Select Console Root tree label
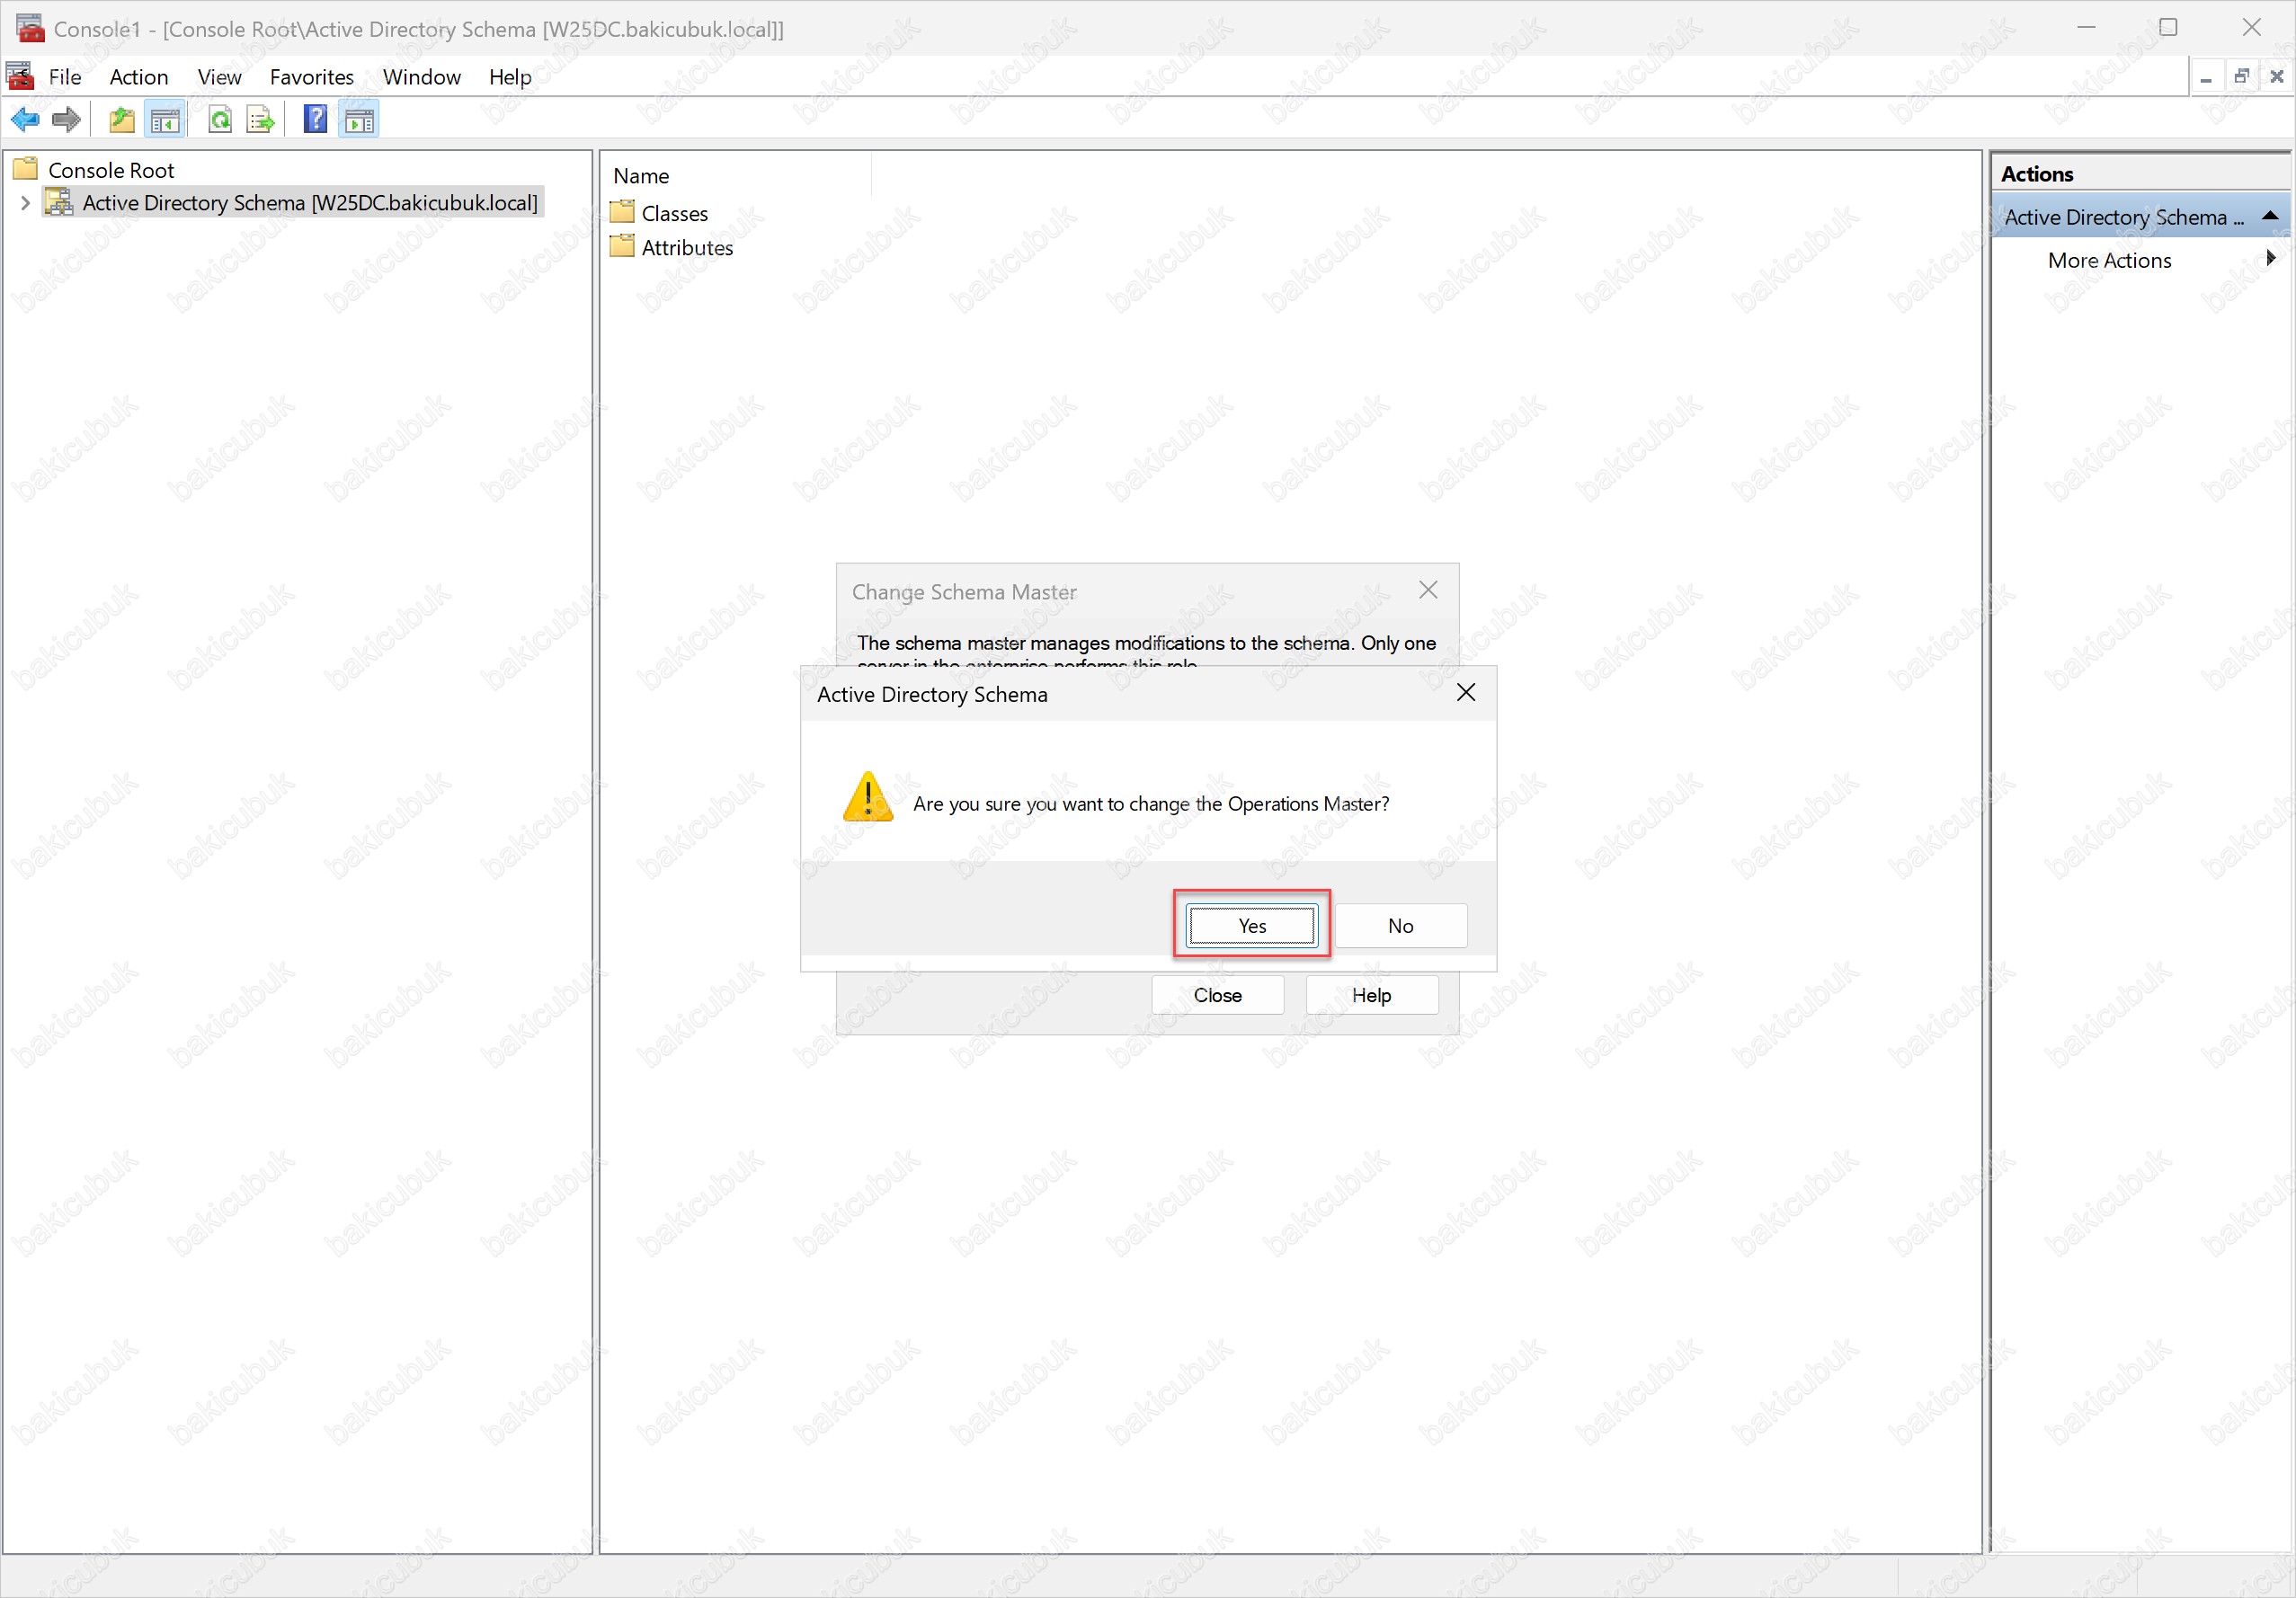 point(111,170)
